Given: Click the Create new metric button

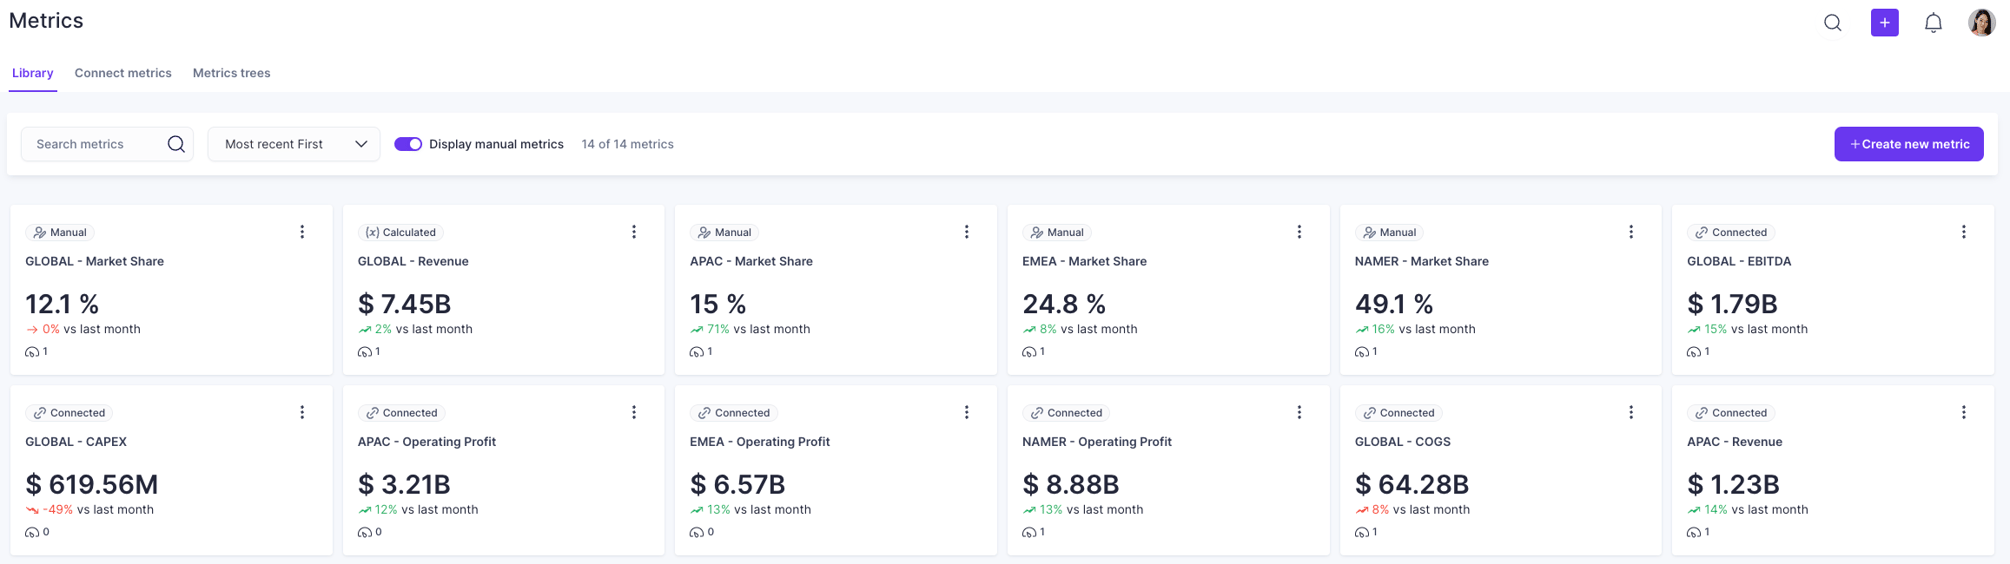Looking at the screenshot, I should click(1908, 144).
